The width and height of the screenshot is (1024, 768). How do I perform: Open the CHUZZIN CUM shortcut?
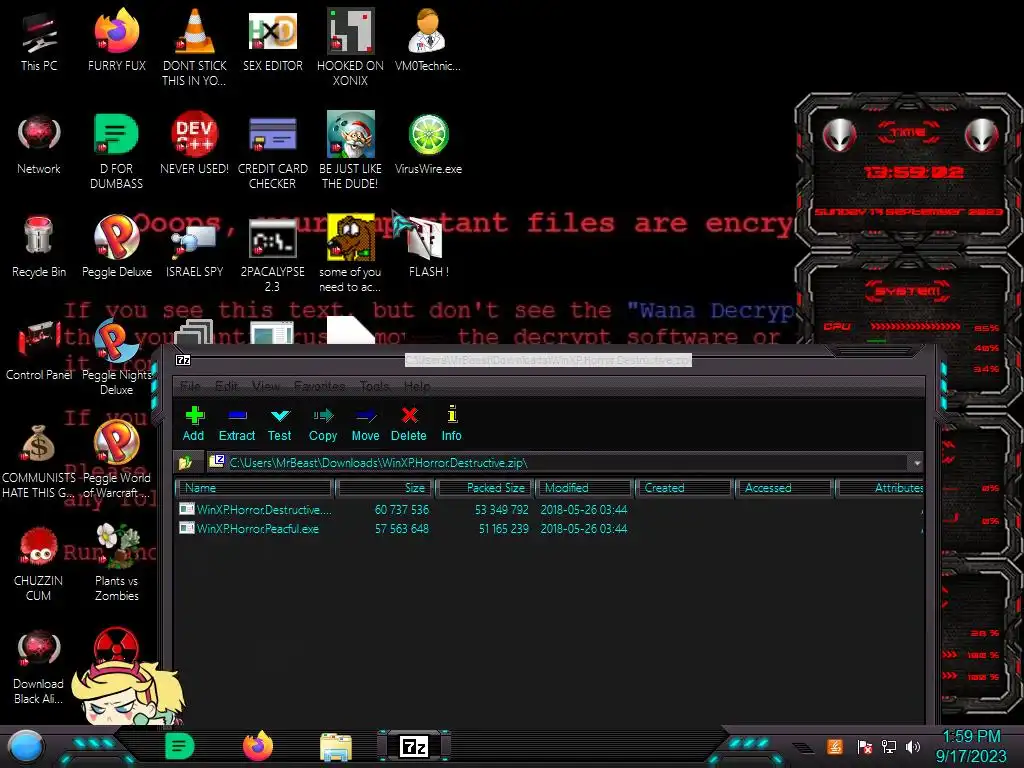[x=39, y=564]
